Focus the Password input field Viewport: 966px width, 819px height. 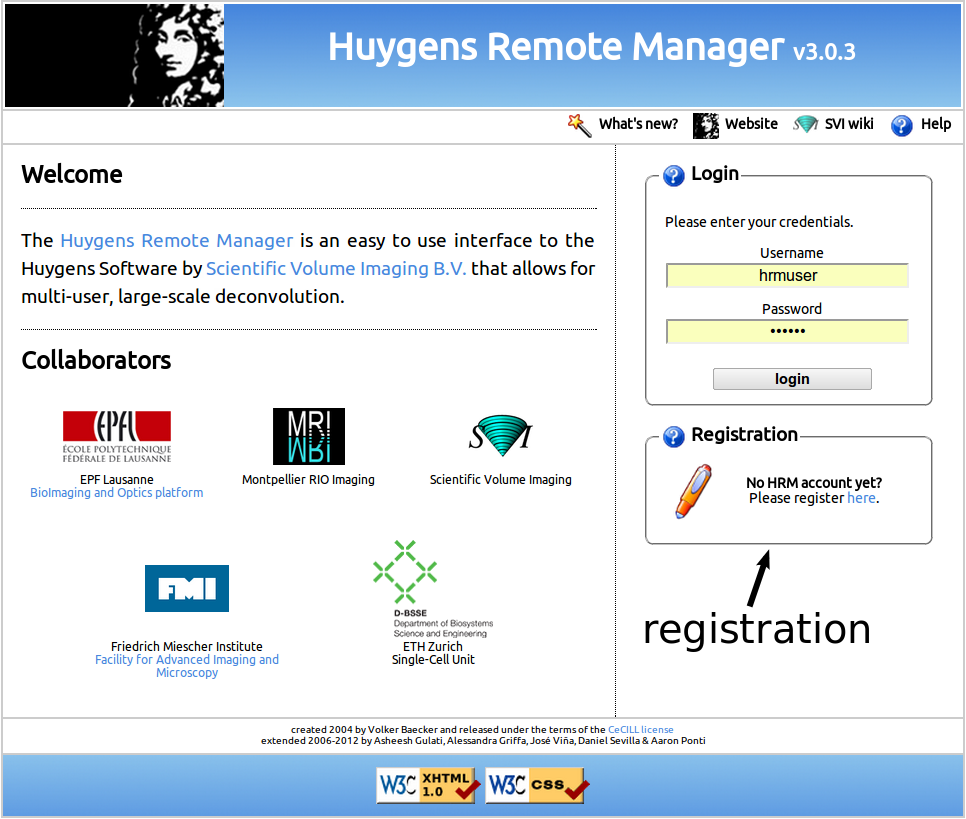(787, 332)
